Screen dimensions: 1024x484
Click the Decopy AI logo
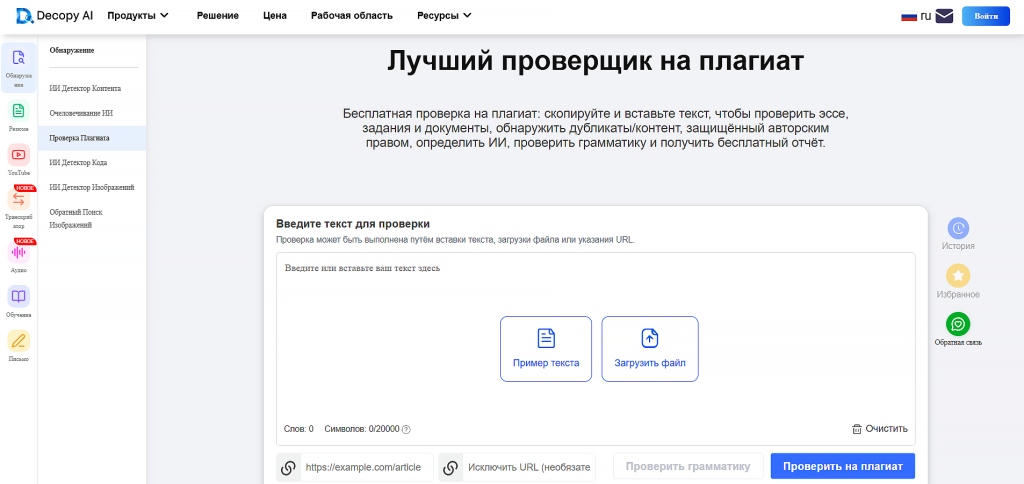point(55,16)
